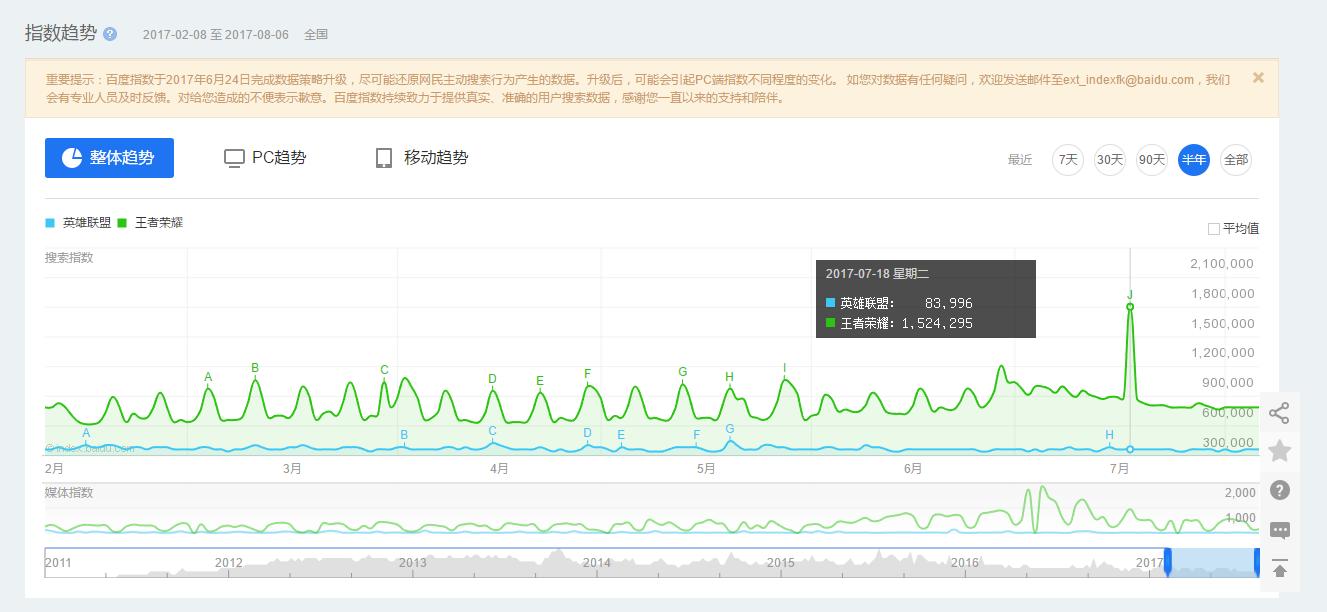The image size is (1327, 612).
Task: Toggle the 王者荣耀 legend series
Action: (151, 223)
